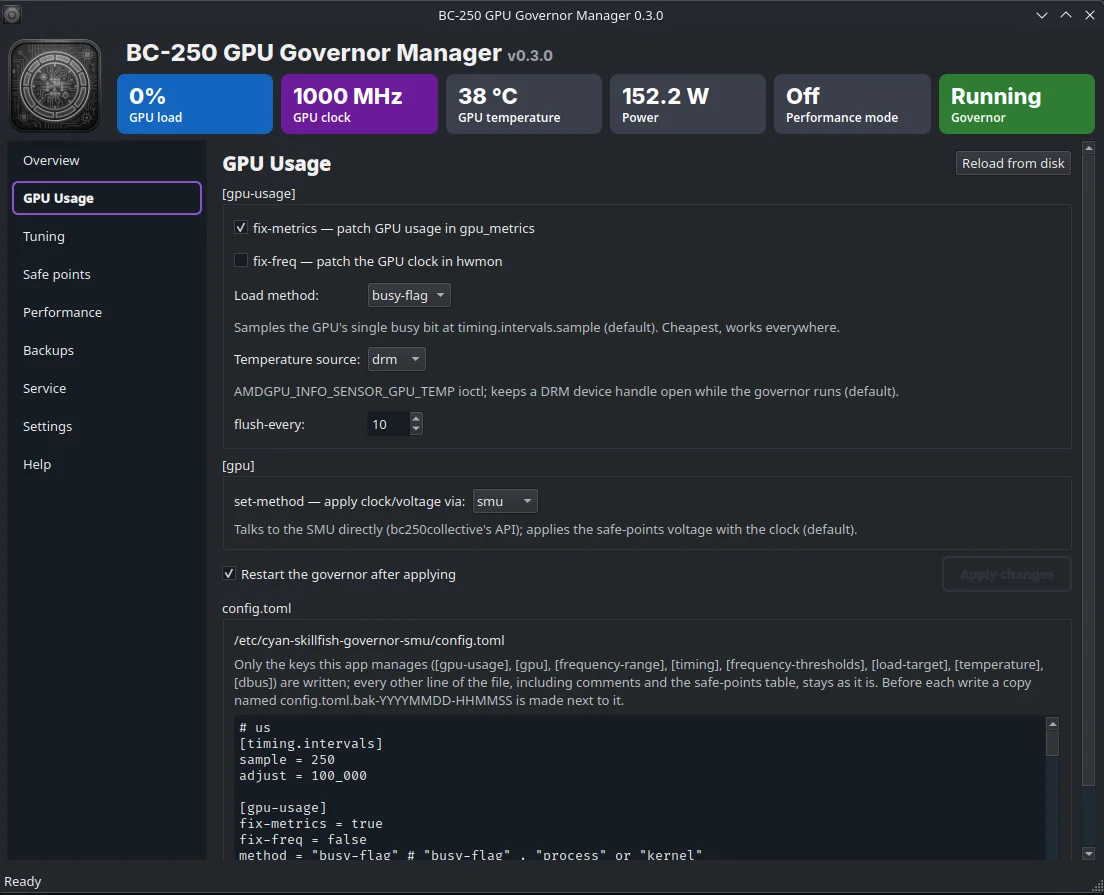Increase the flush-every value with up arrow
1104x895 pixels.
tap(416, 418)
